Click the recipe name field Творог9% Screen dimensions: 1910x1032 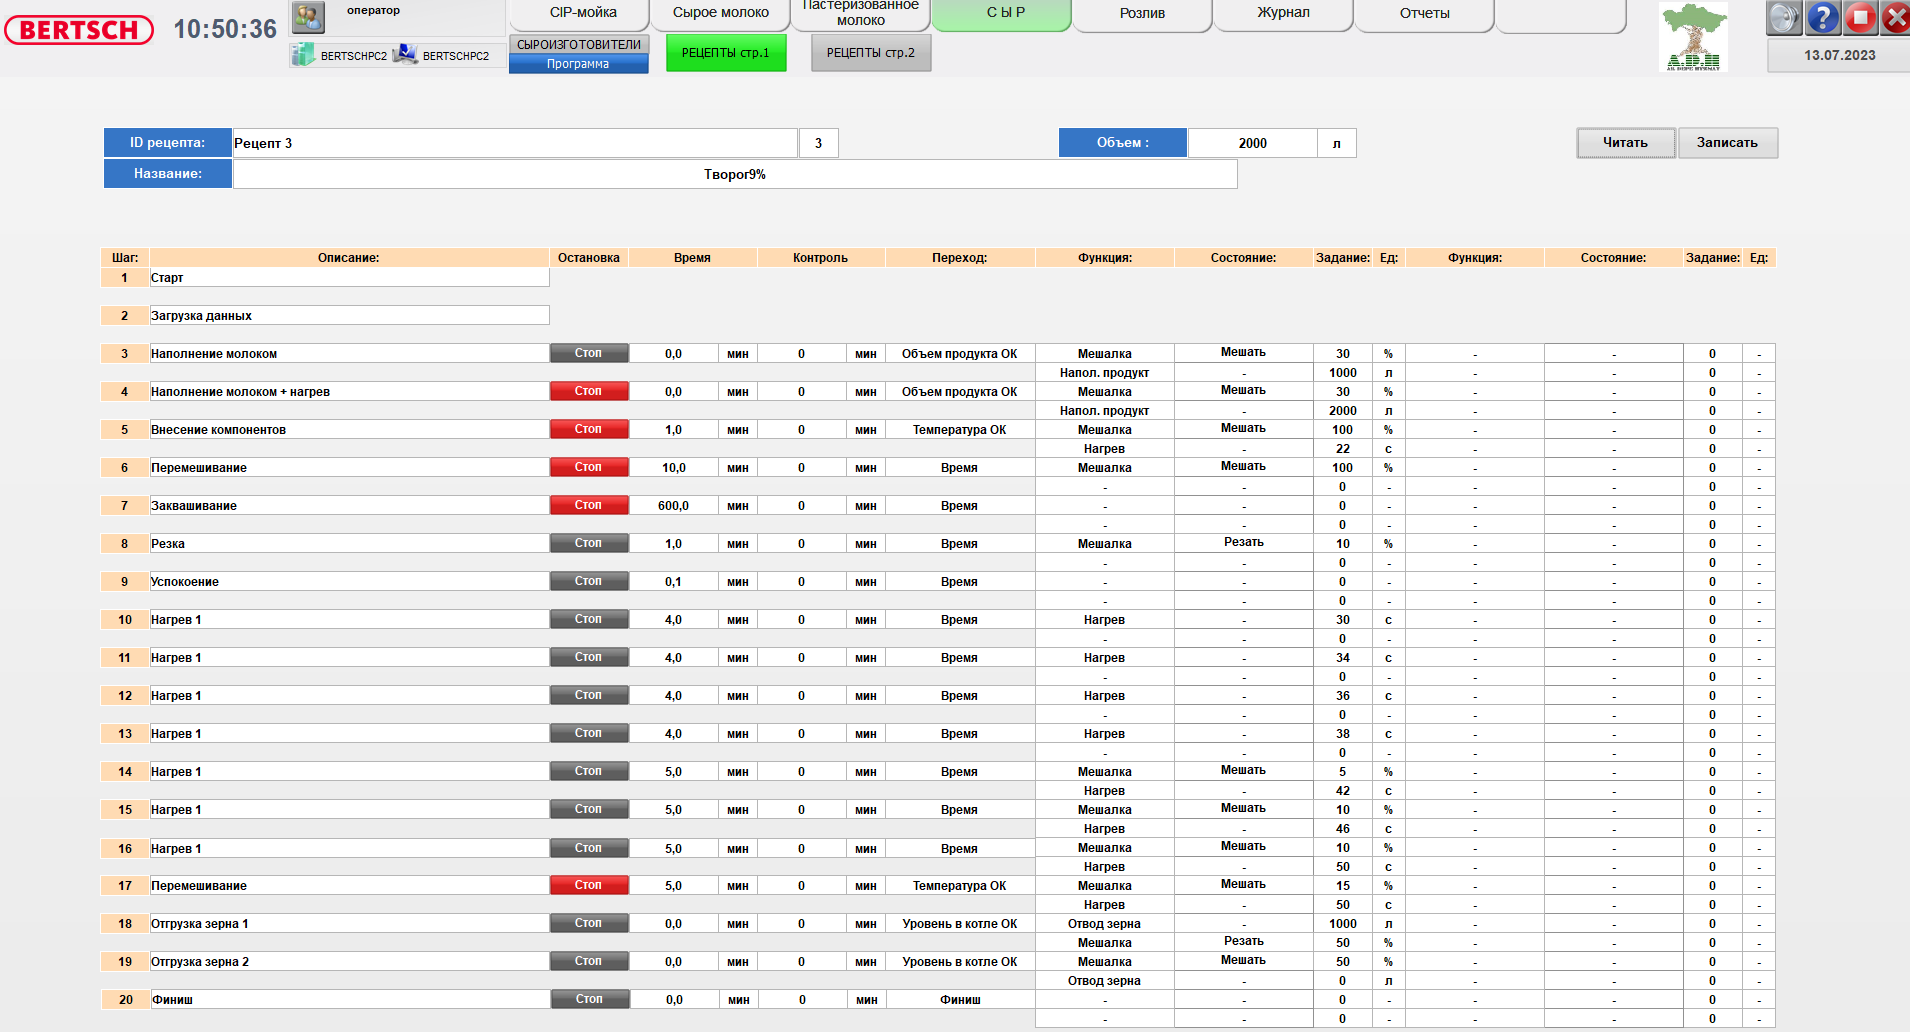click(734, 174)
